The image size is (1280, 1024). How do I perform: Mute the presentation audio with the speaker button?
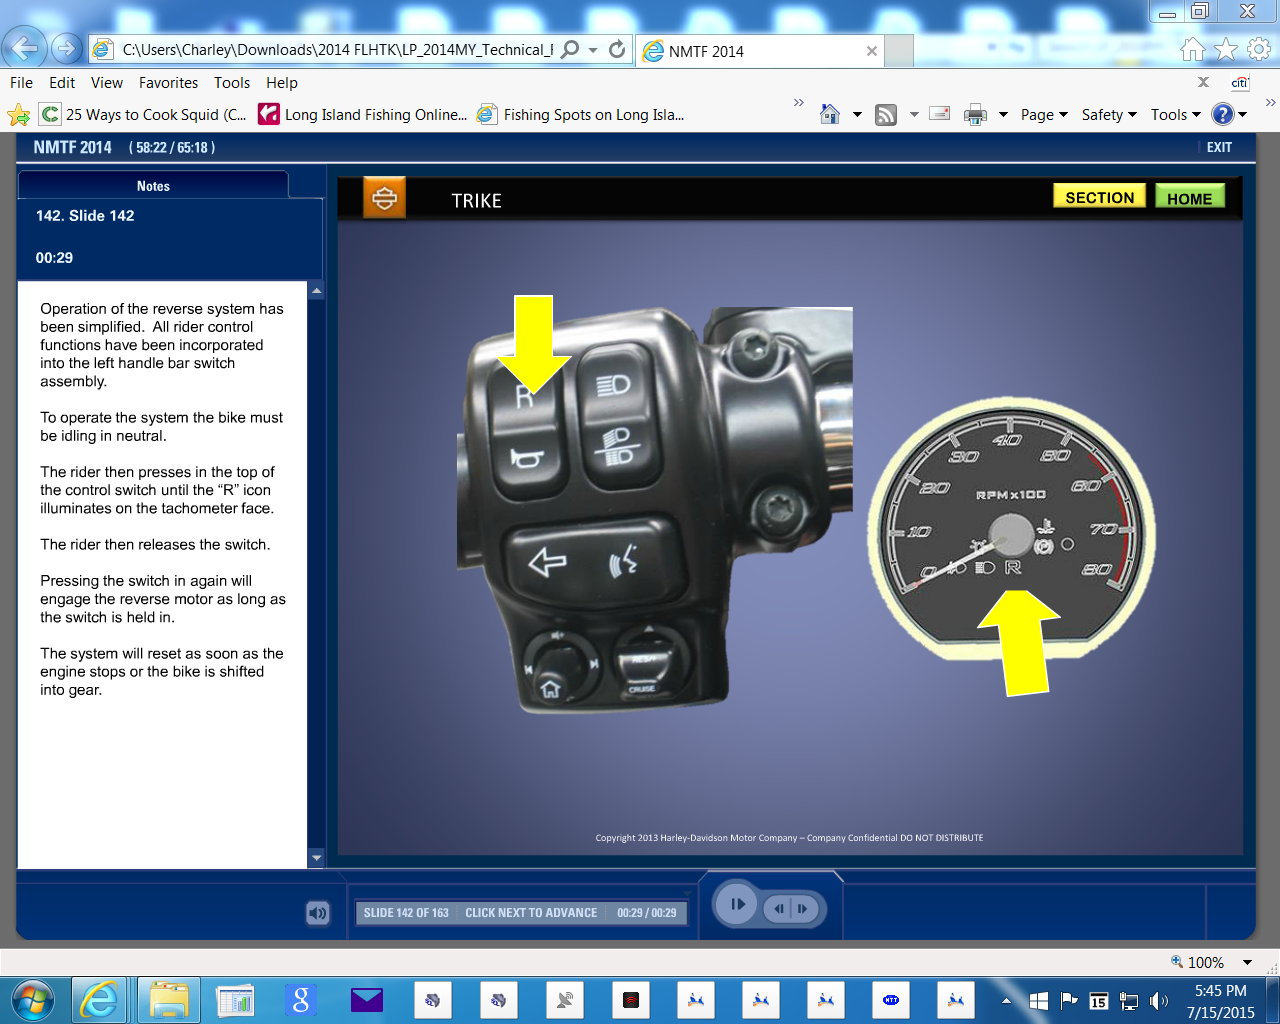[317, 912]
